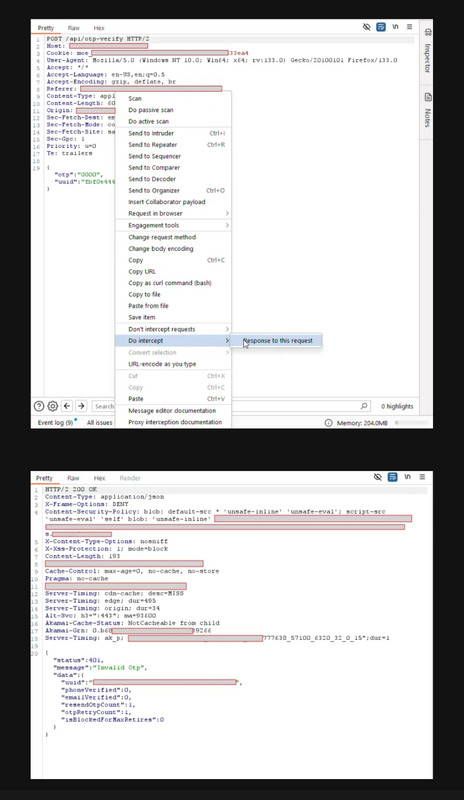Select Send to Organizer

pos(173,190)
